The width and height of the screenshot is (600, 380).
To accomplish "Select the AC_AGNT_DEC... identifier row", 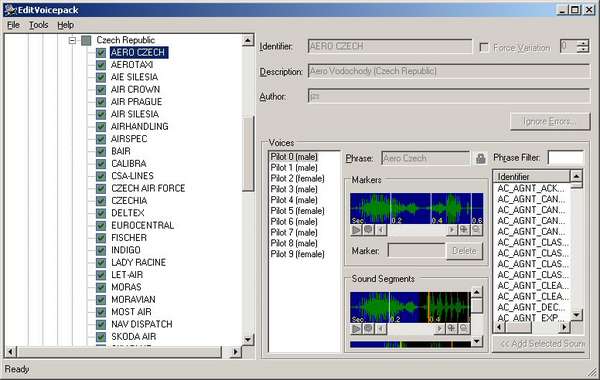I will pyautogui.click(x=531, y=307).
